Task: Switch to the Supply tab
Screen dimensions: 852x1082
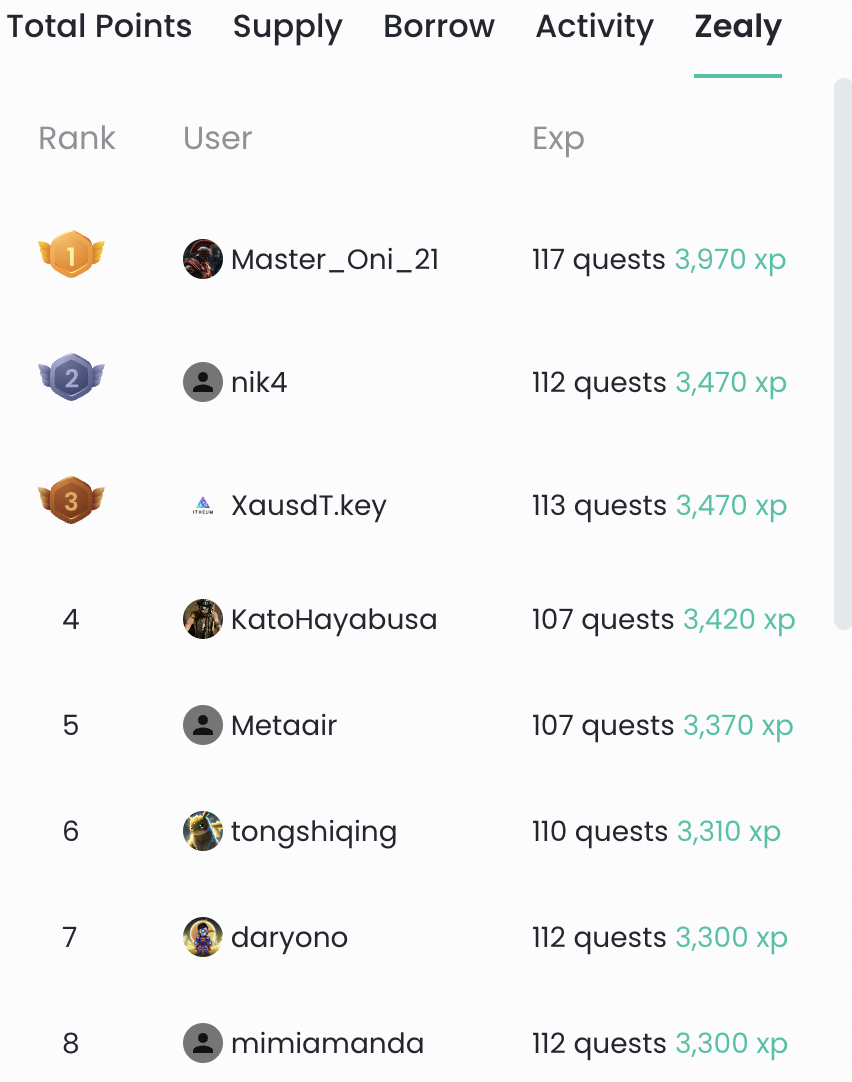Action: [288, 28]
